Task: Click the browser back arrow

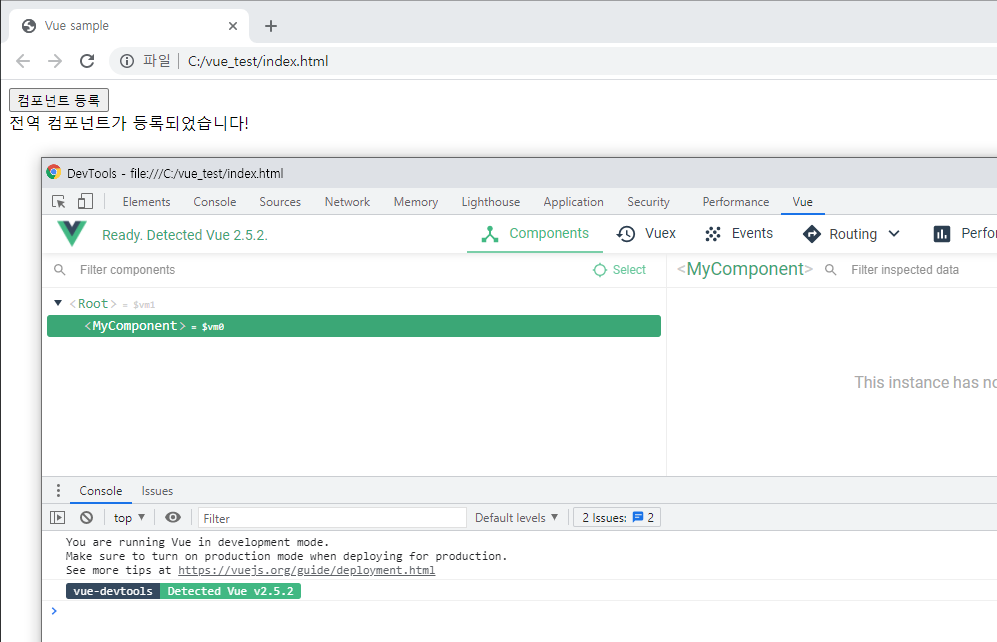Action: coord(23,61)
